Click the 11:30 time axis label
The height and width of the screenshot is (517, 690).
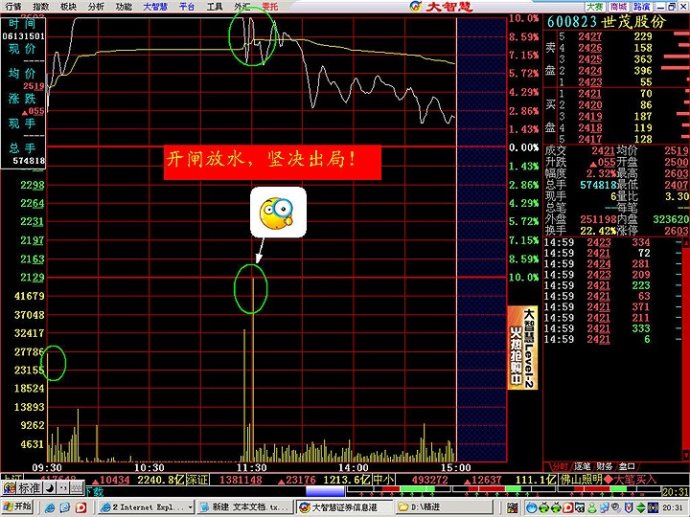coord(252,467)
